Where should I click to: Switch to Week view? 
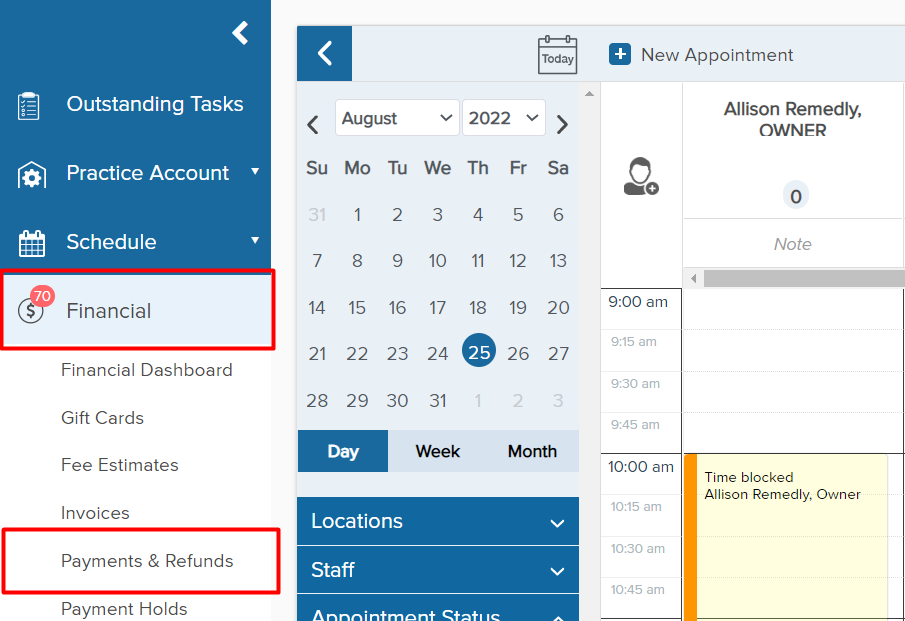pyautogui.click(x=437, y=451)
